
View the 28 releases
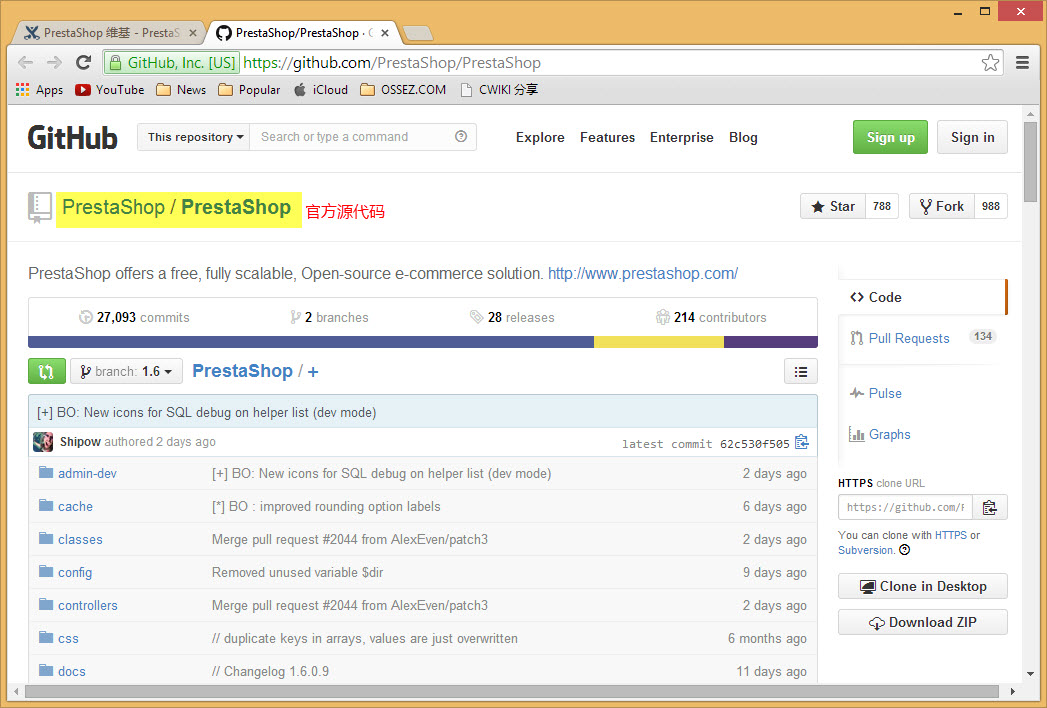tap(512, 317)
